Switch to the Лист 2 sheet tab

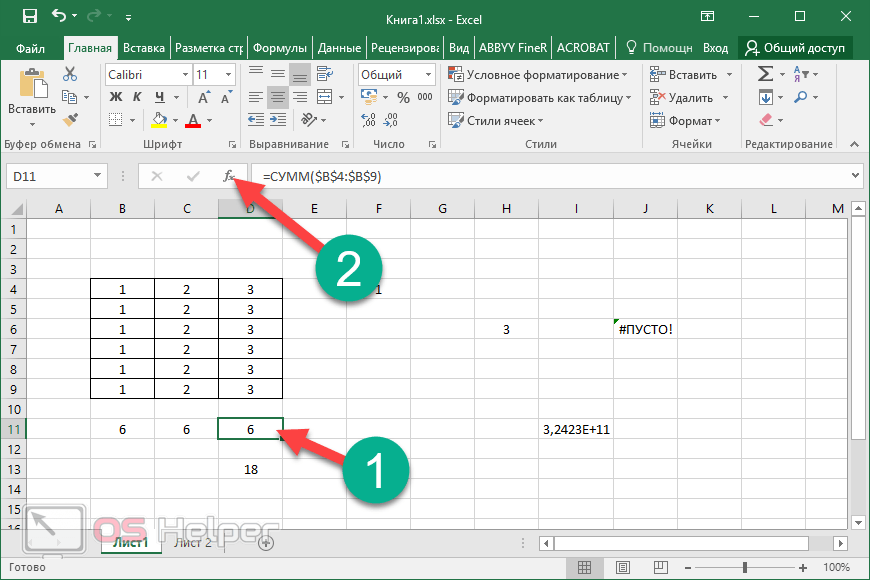click(193, 543)
